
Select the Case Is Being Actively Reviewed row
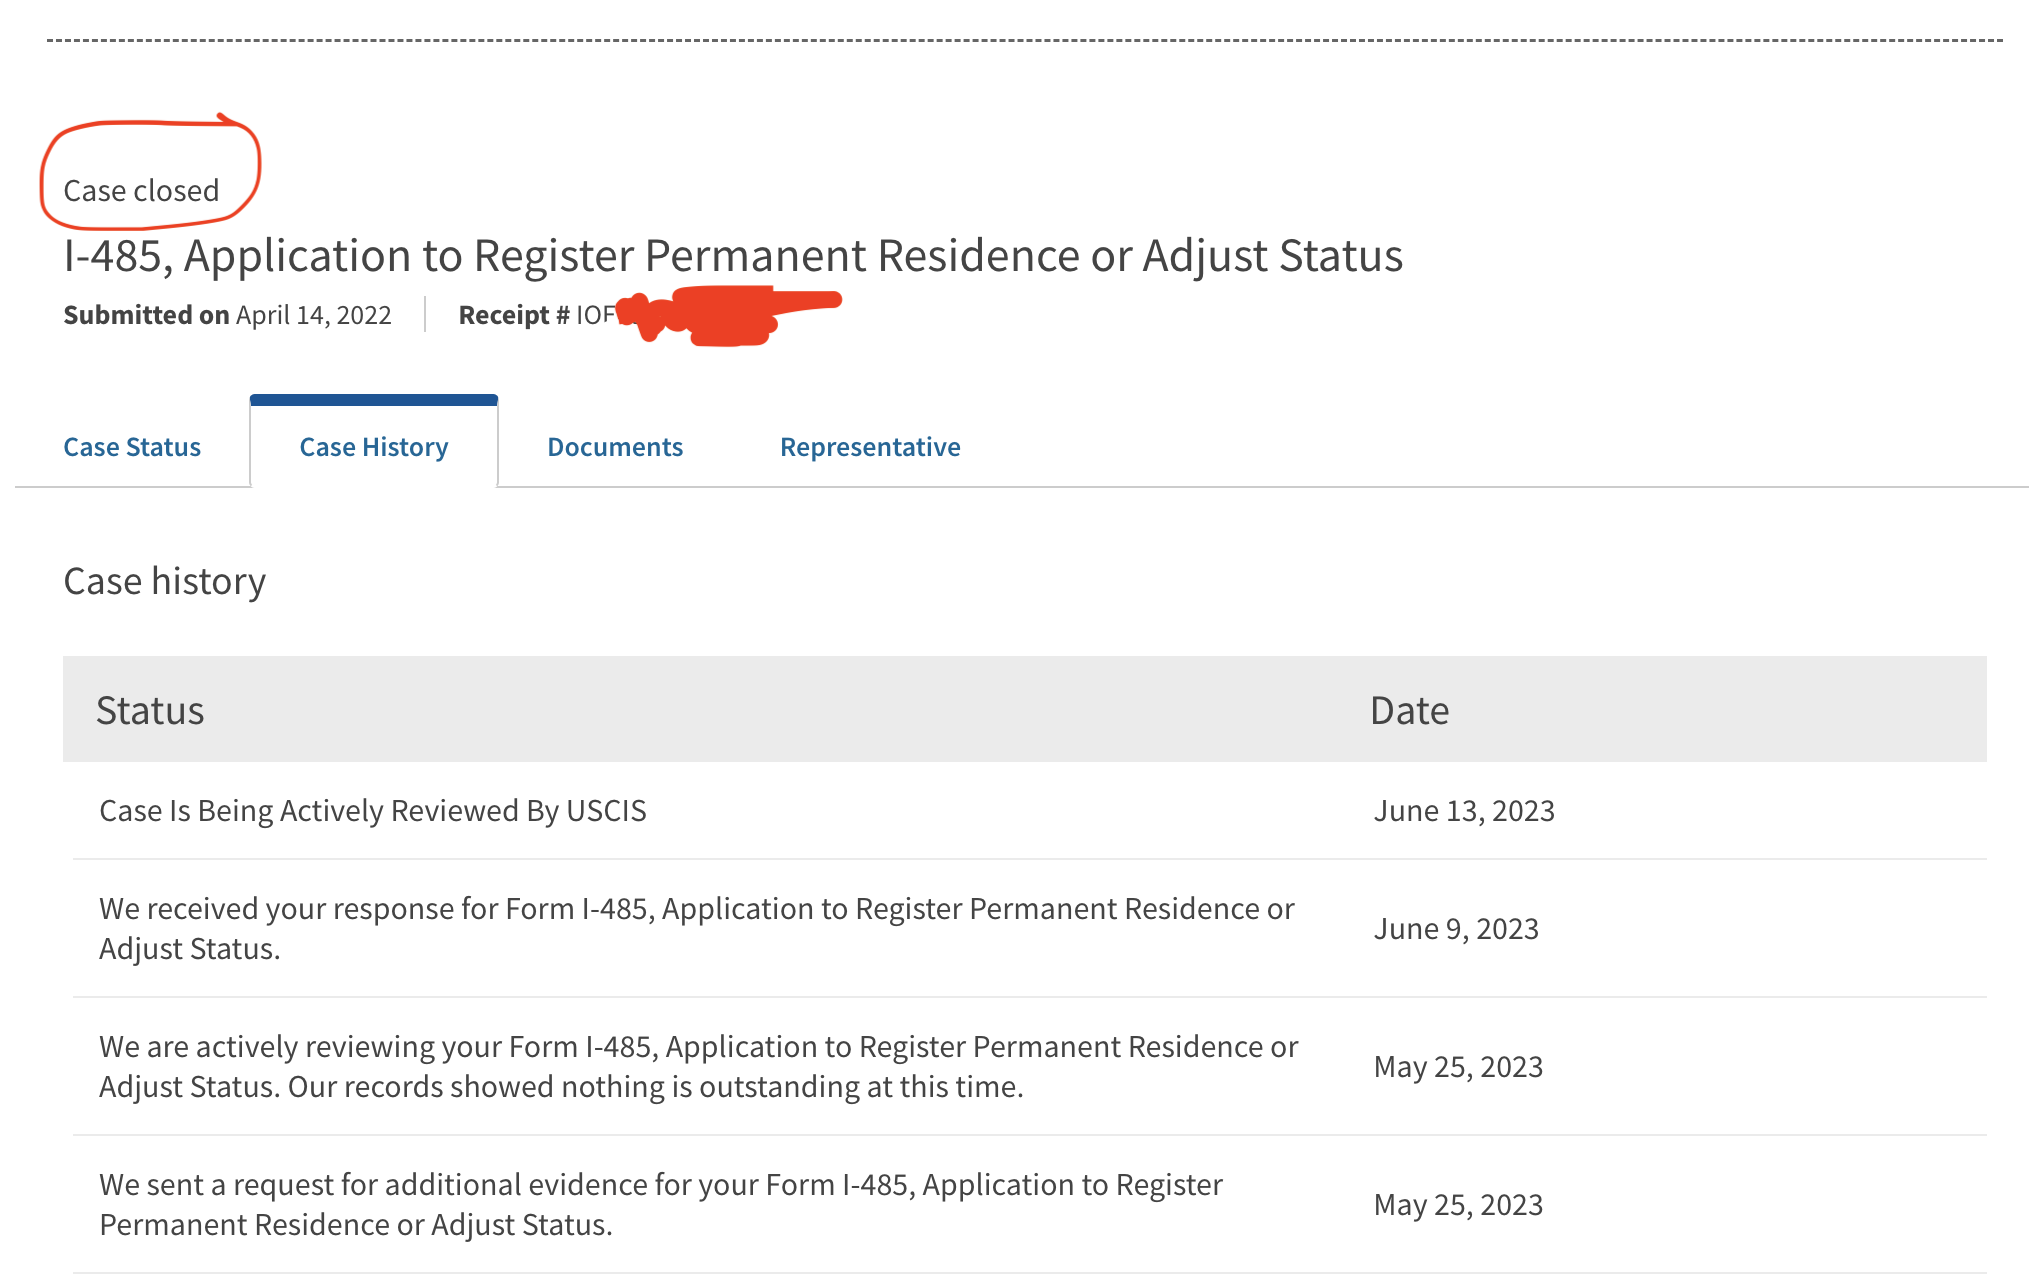tap(1029, 811)
